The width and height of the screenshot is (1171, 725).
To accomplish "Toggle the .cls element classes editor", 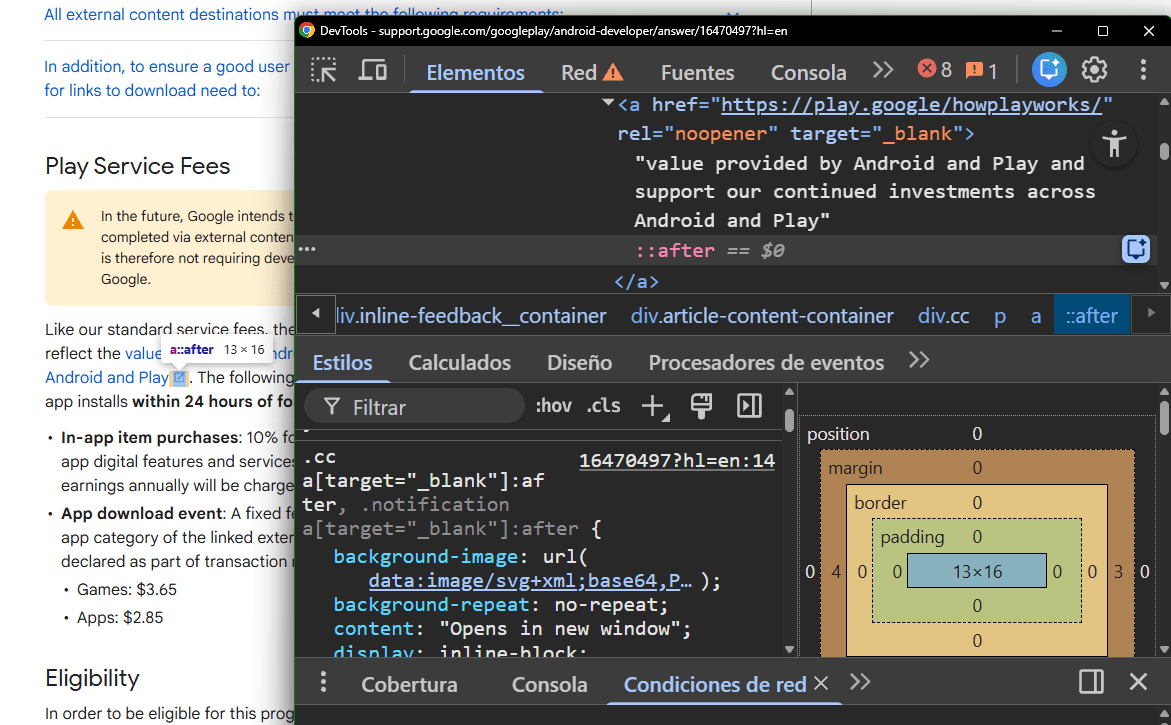I will pos(602,406).
